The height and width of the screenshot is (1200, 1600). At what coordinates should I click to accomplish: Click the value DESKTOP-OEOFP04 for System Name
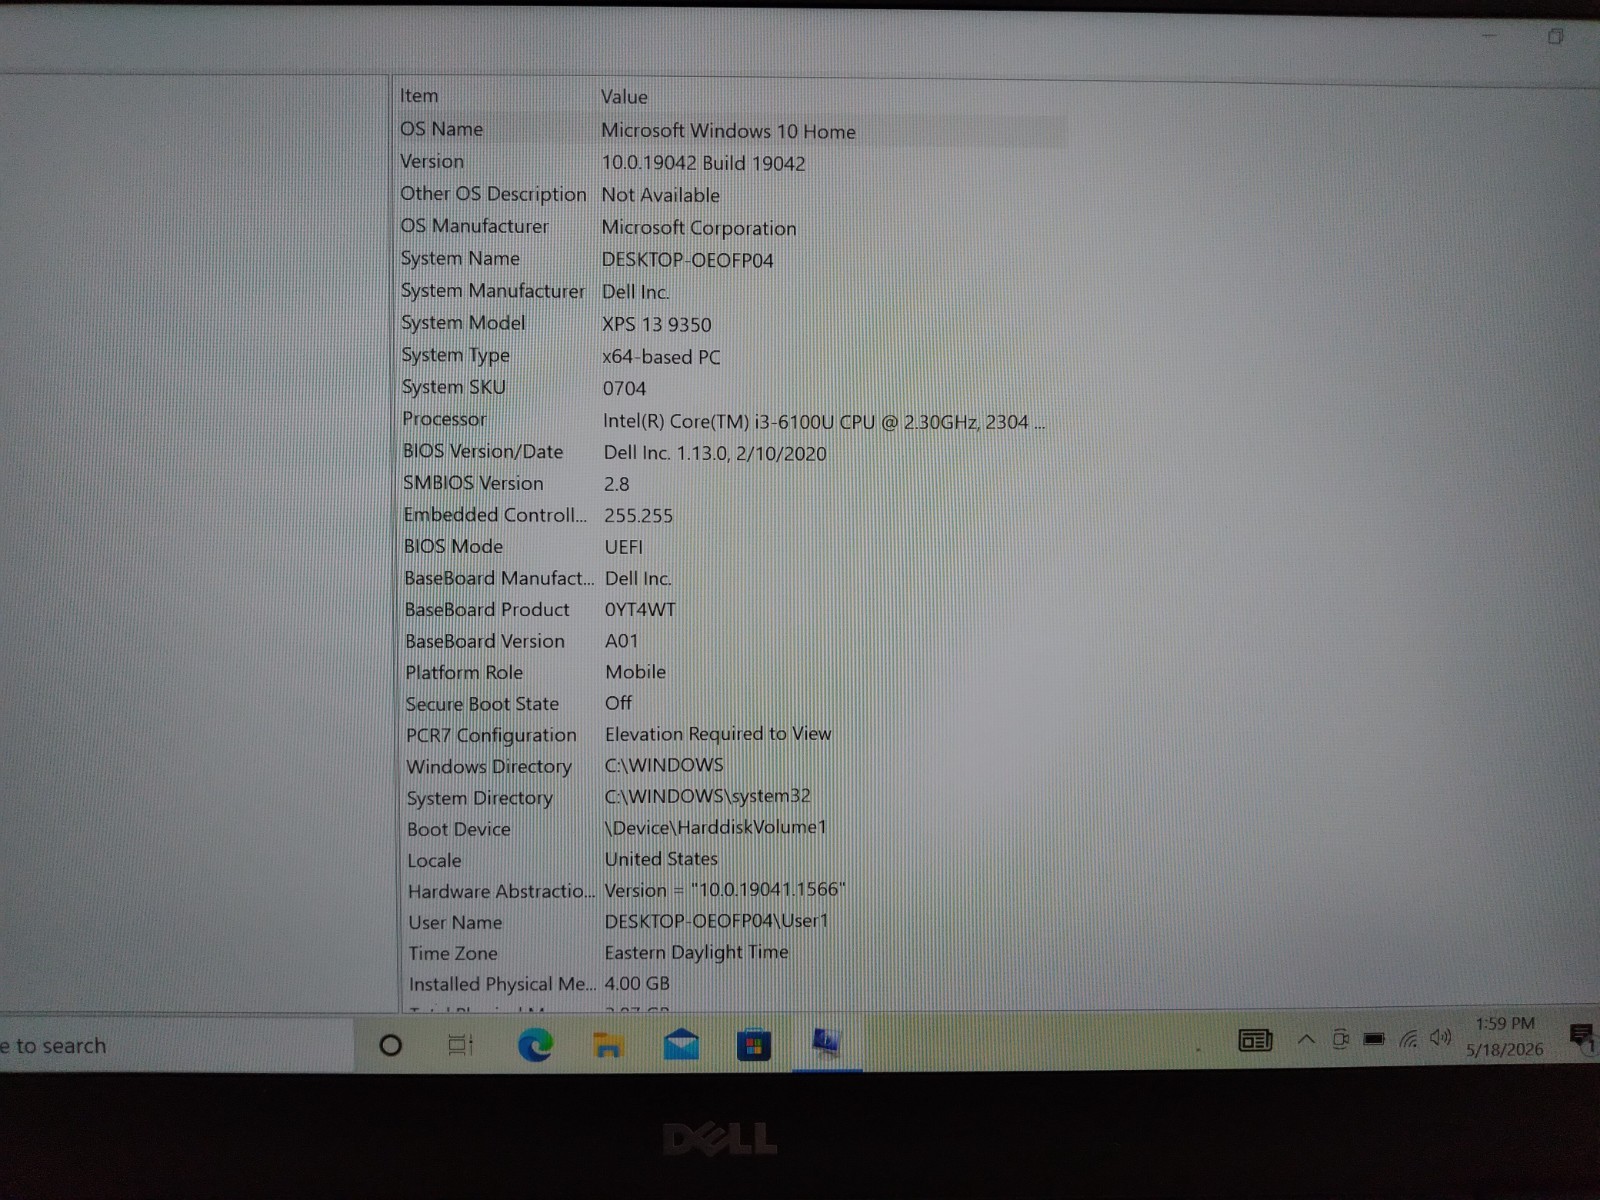pyautogui.click(x=687, y=260)
